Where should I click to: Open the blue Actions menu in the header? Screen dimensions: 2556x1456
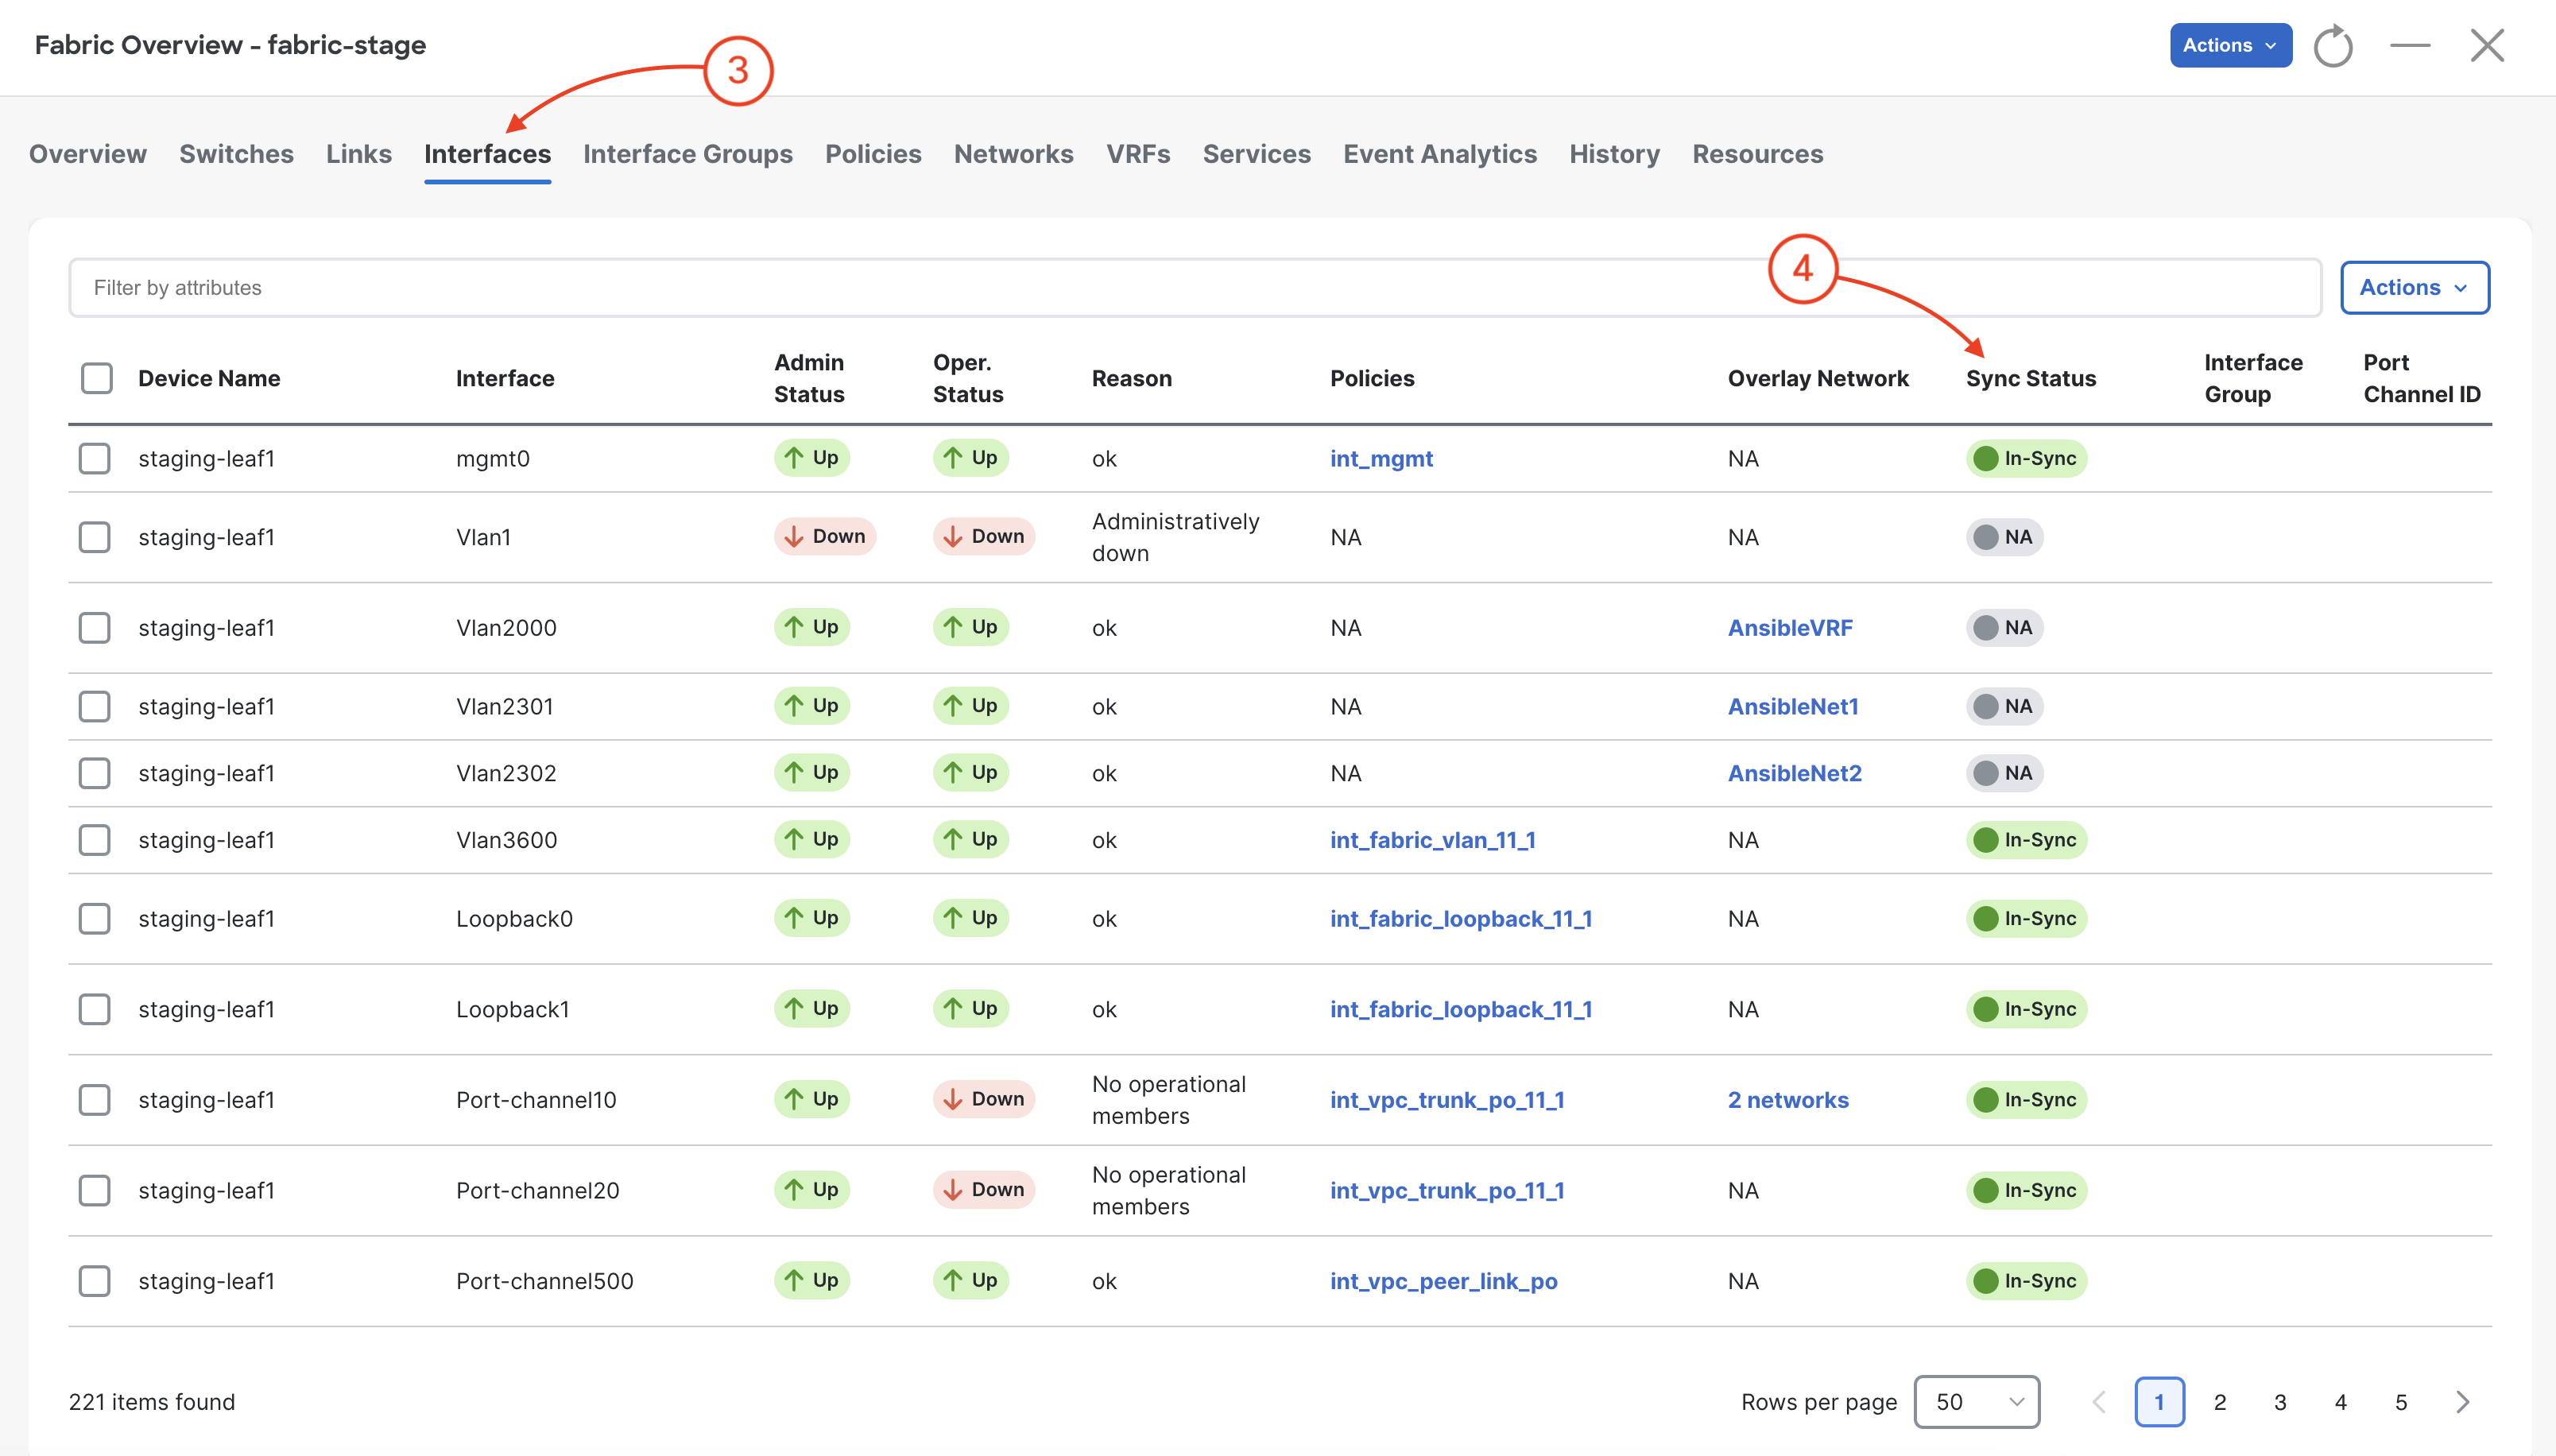click(2230, 45)
